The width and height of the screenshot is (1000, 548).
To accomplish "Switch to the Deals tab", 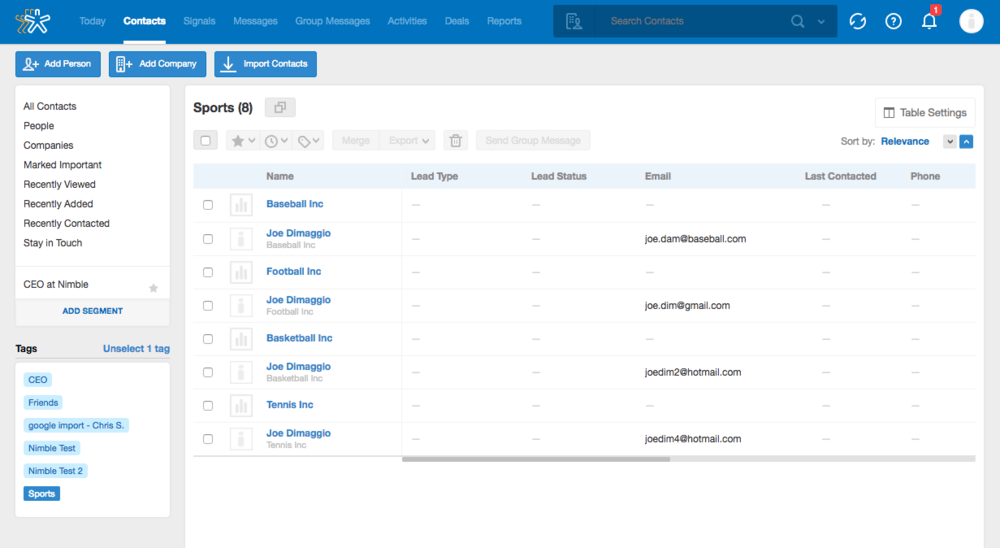I will click(x=456, y=21).
